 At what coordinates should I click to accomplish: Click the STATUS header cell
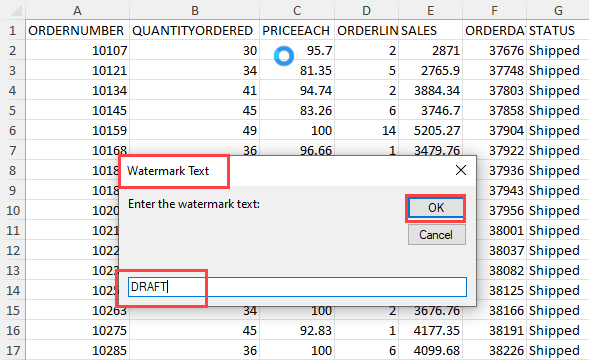pyautogui.click(x=558, y=30)
